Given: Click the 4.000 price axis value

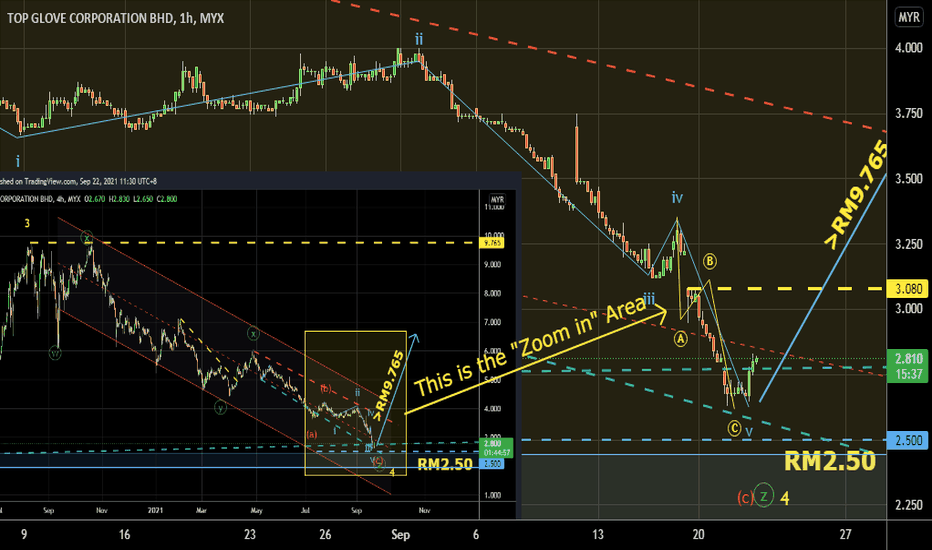Looking at the screenshot, I should point(909,48).
